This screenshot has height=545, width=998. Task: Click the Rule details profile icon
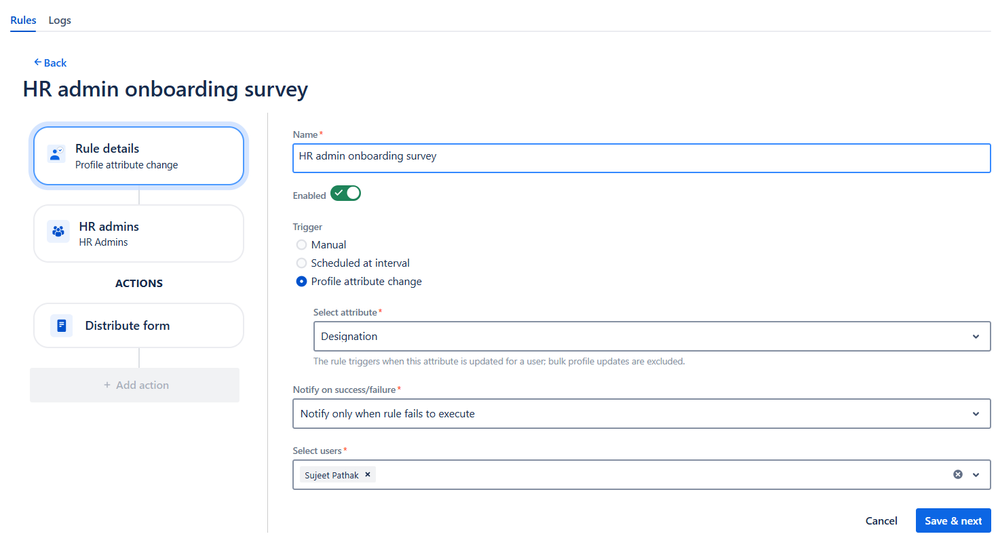pyautogui.click(x=57, y=155)
